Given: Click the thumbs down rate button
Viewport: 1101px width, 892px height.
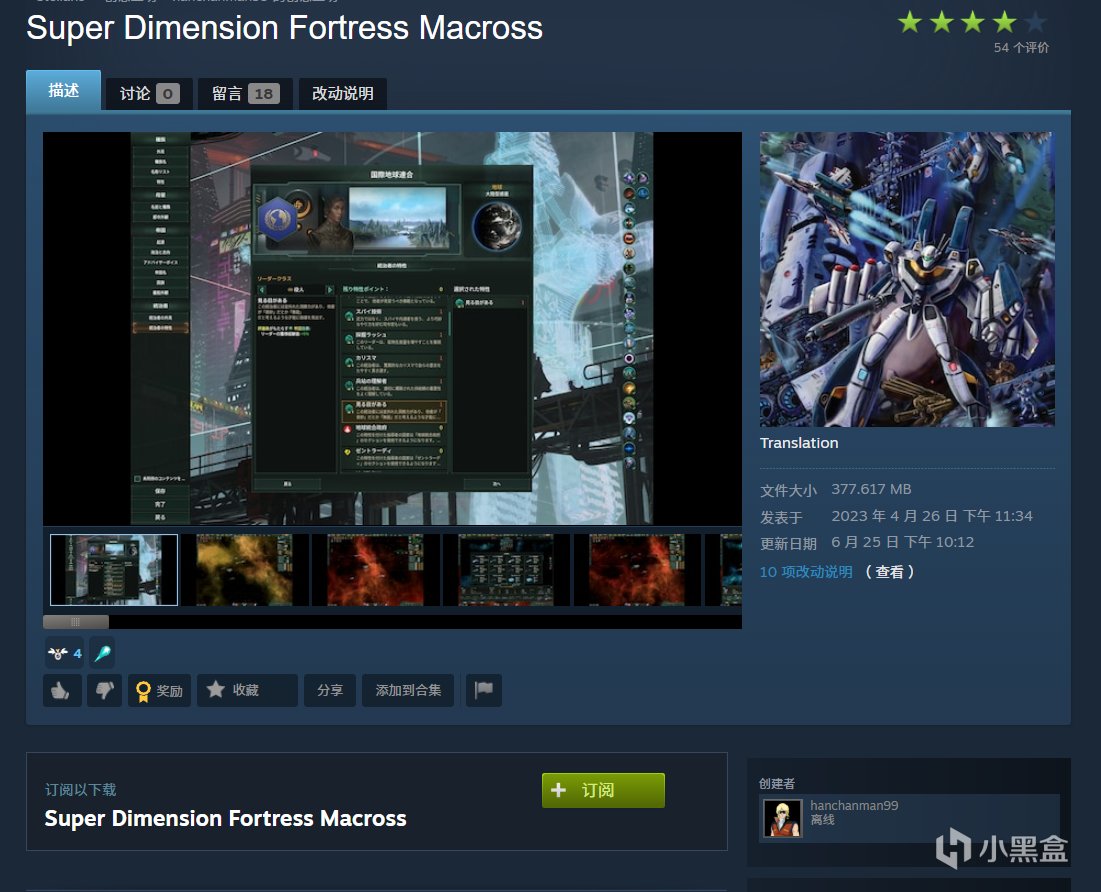Looking at the screenshot, I should [x=105, y=690].
